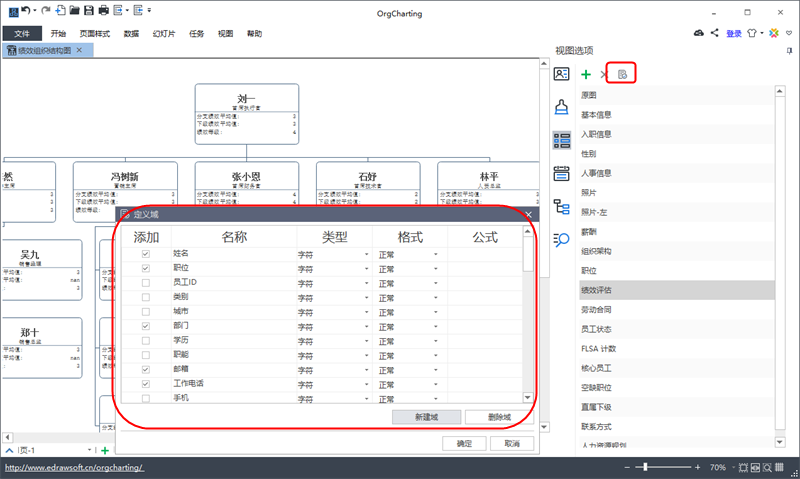Image resolution: width=800 pixels, height=479 pixels.
Task: Open the stamp style panel icon
Action: pos(561,107)
